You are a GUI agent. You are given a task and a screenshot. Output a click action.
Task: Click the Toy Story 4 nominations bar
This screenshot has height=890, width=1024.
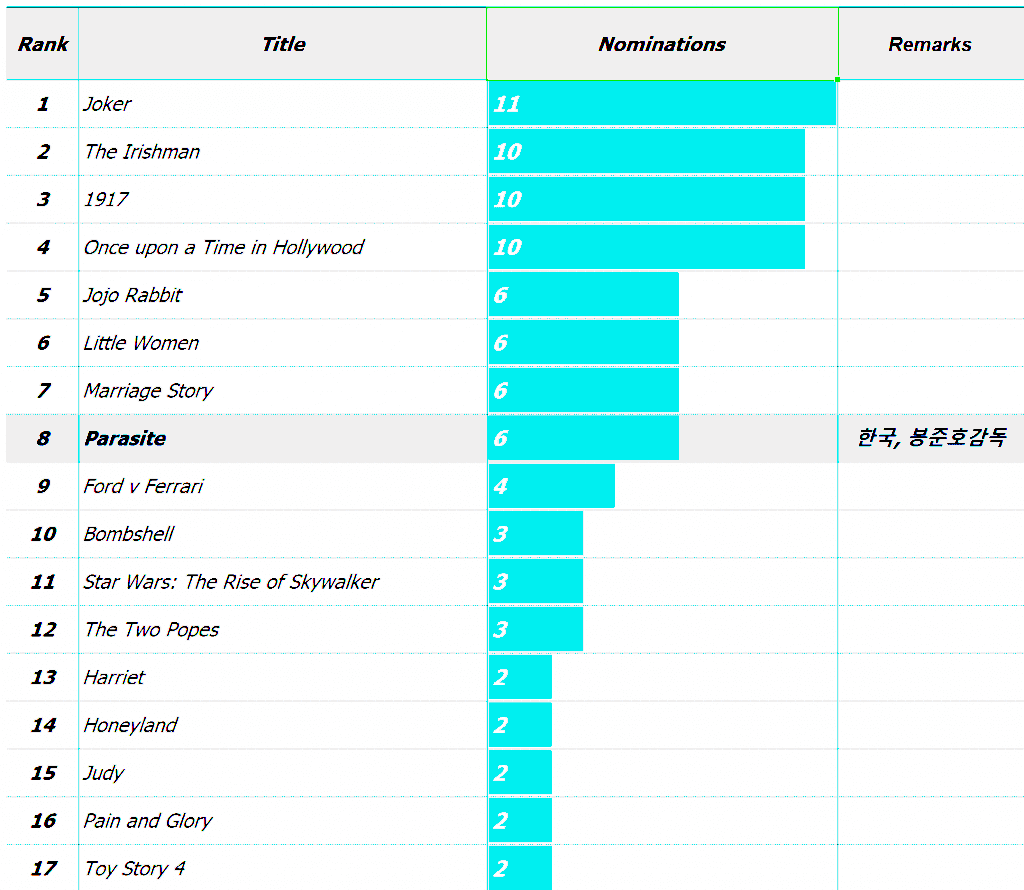tap(520, 868)
